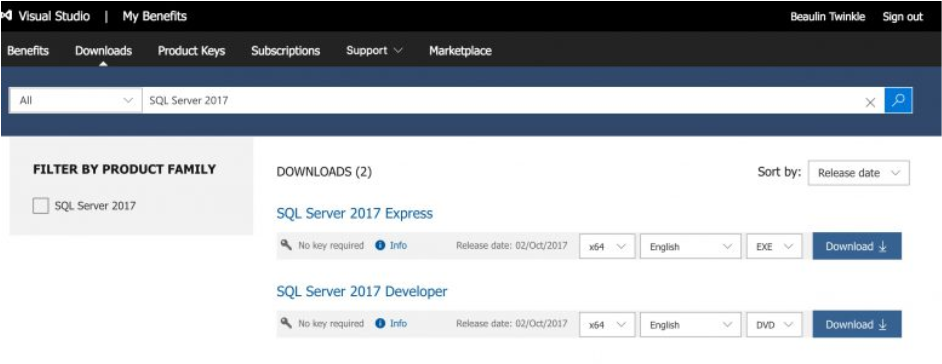Screen dimensions: 942x364
Task: Tick the SQL Server 2017 product family checkbox
Action: 41,207
